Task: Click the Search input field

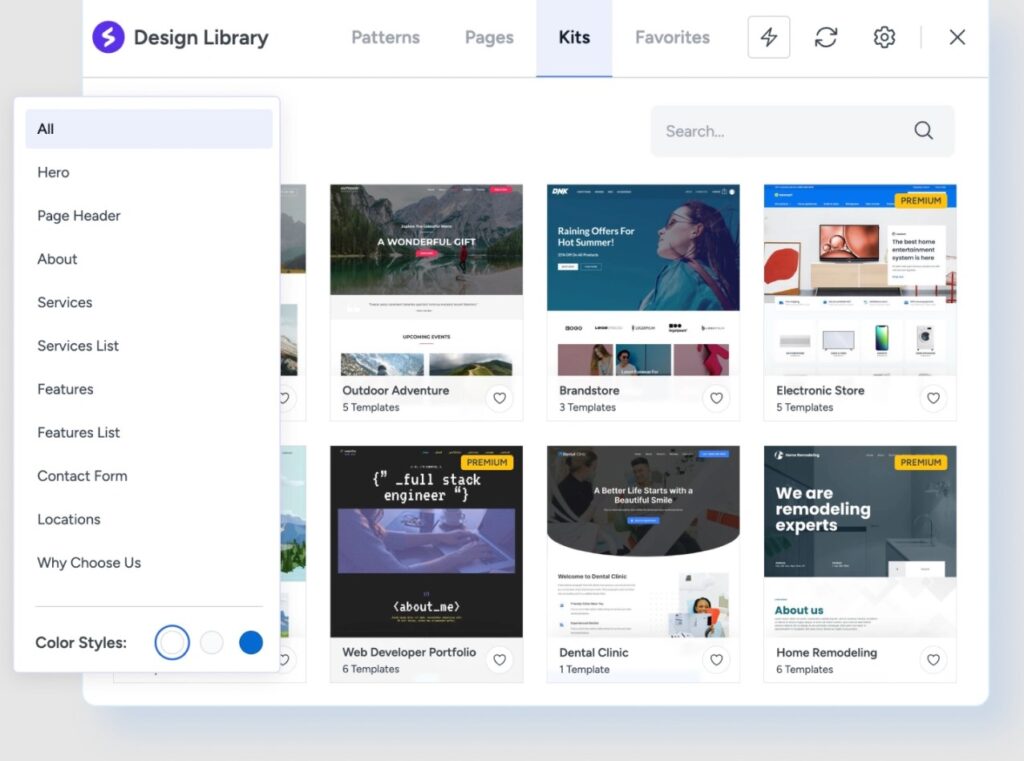Action: coord(780,131)
